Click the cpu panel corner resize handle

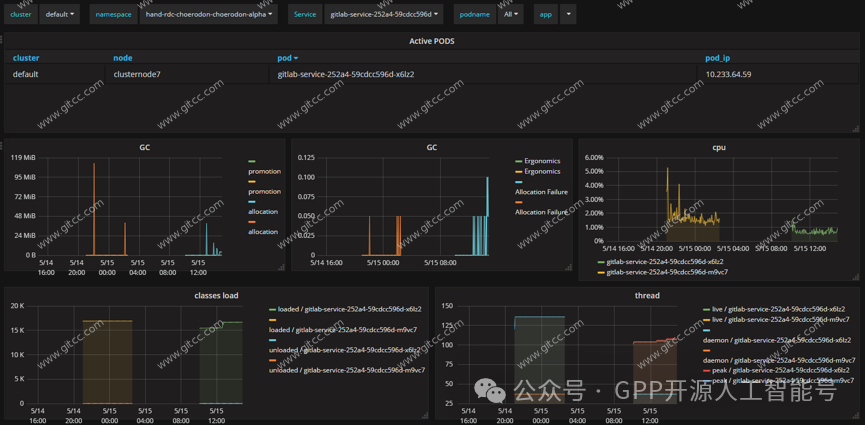point(856,277)
